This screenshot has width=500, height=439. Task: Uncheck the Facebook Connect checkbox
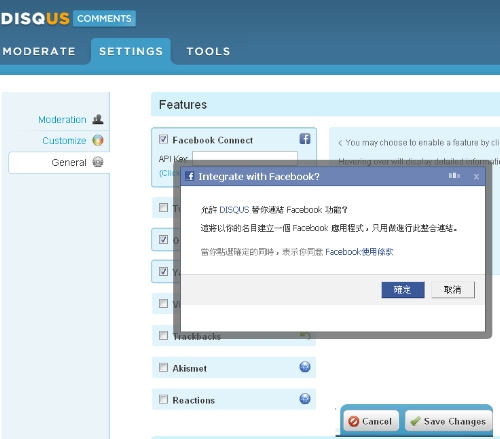click(x=163, y=139)
